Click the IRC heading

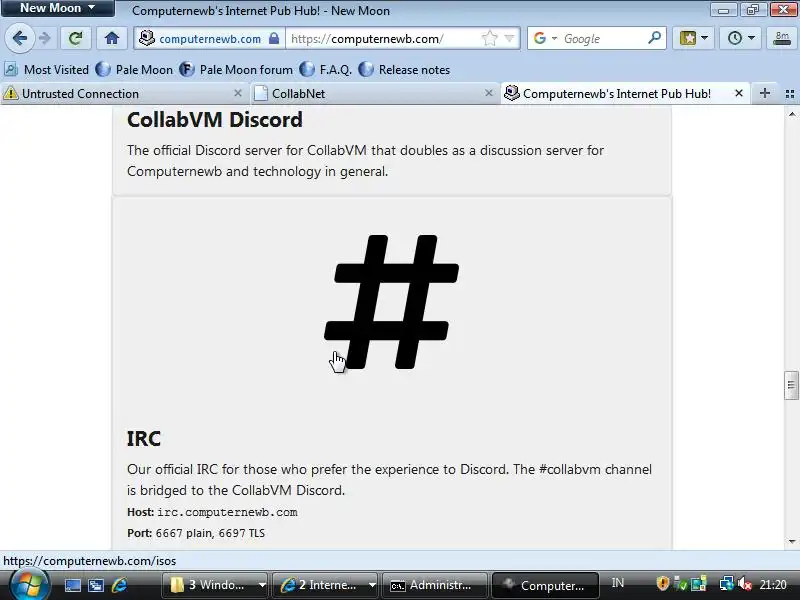pos(144,439)
